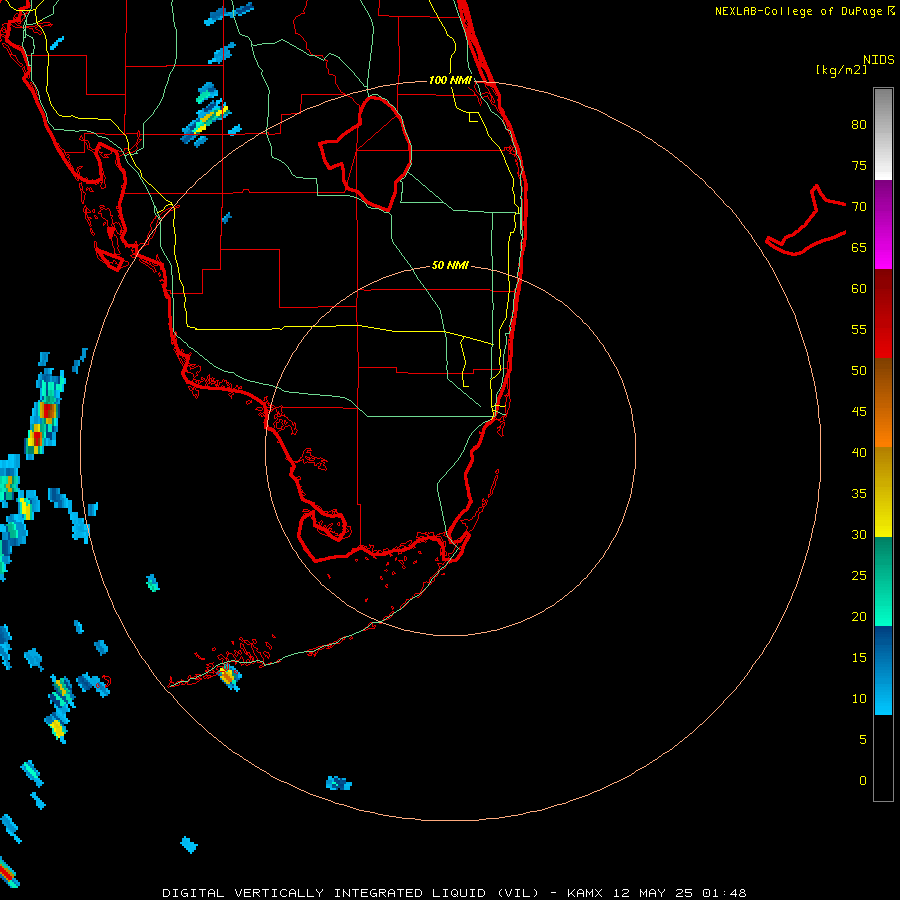Viewport: 900px width, 900px height.
Task: Click the 30 value on the color scale
Action: 859,534
